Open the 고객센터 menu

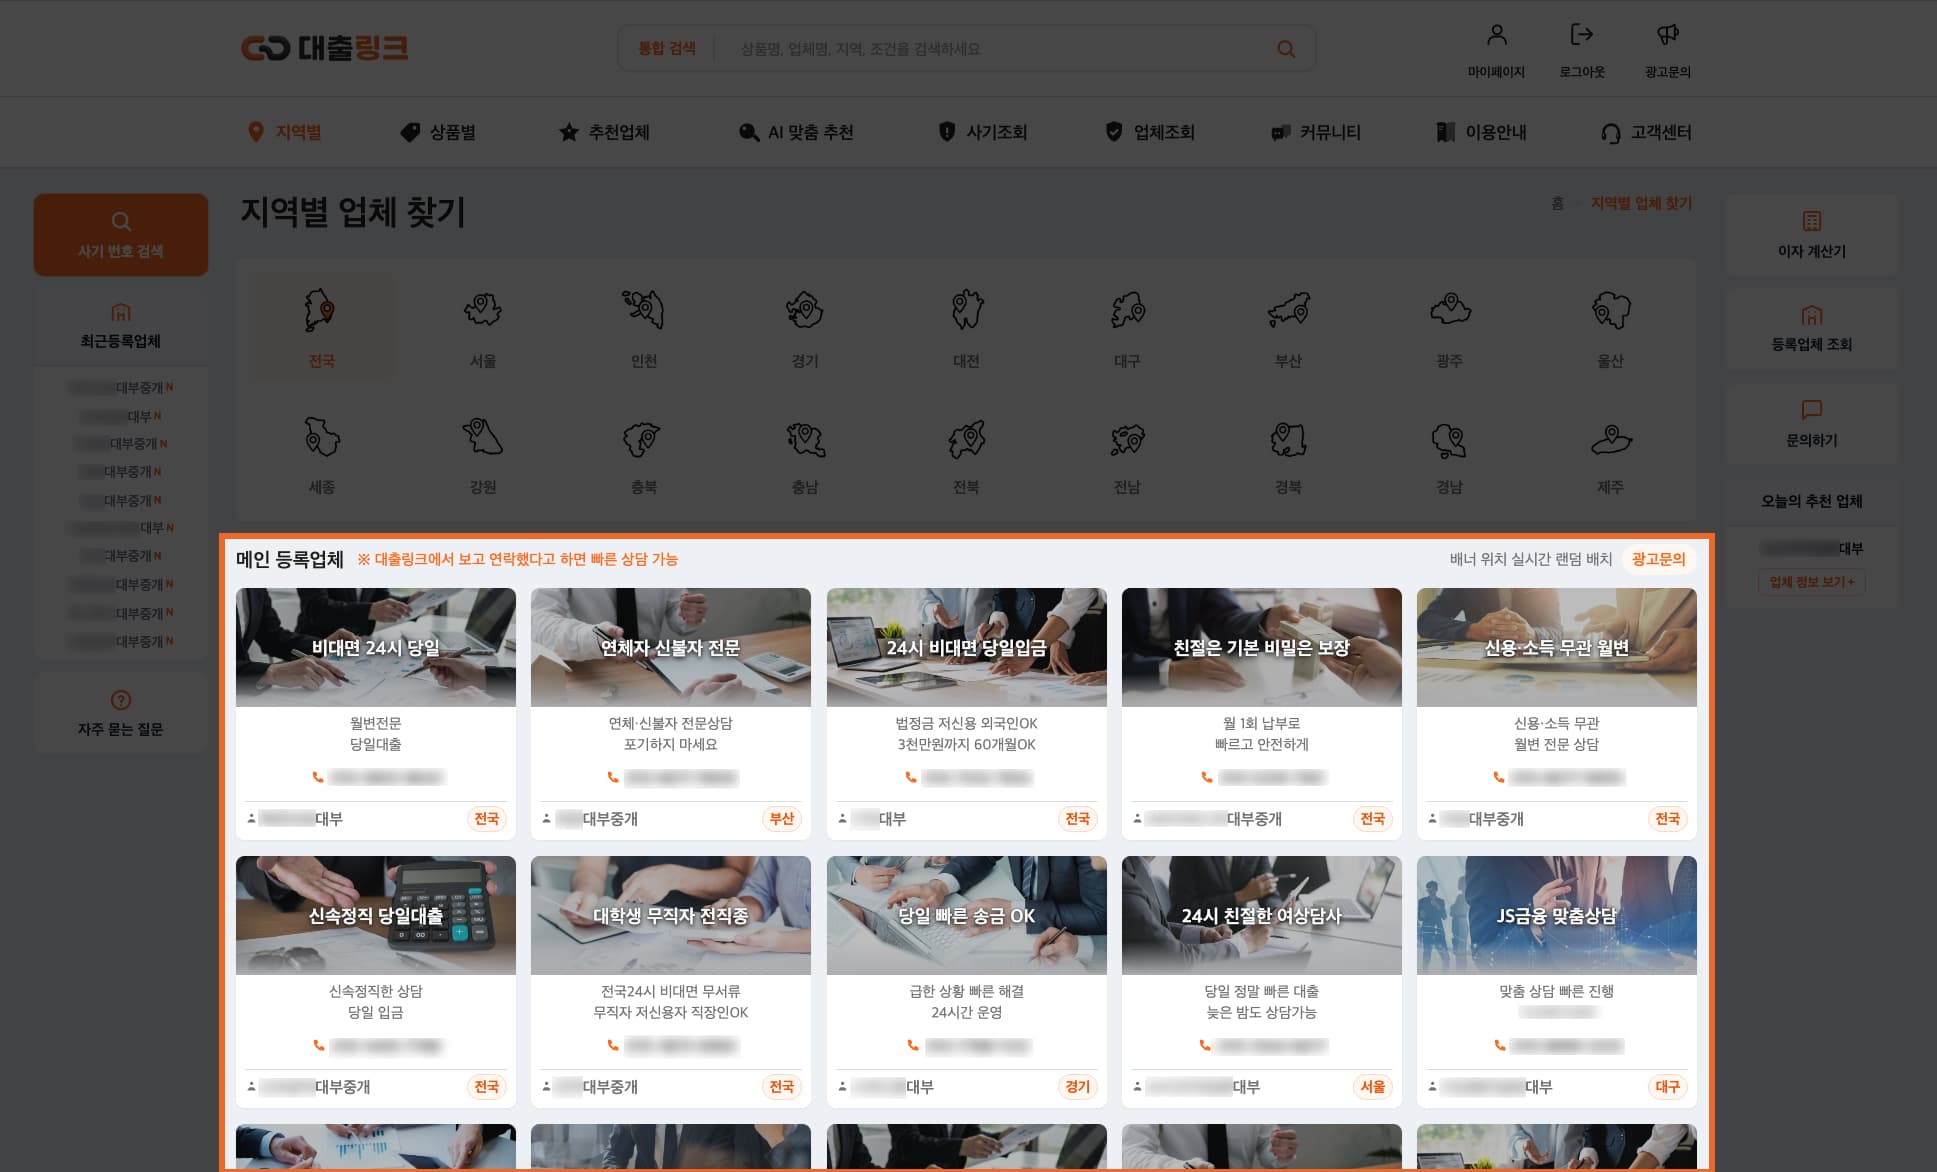[1645, 132]
